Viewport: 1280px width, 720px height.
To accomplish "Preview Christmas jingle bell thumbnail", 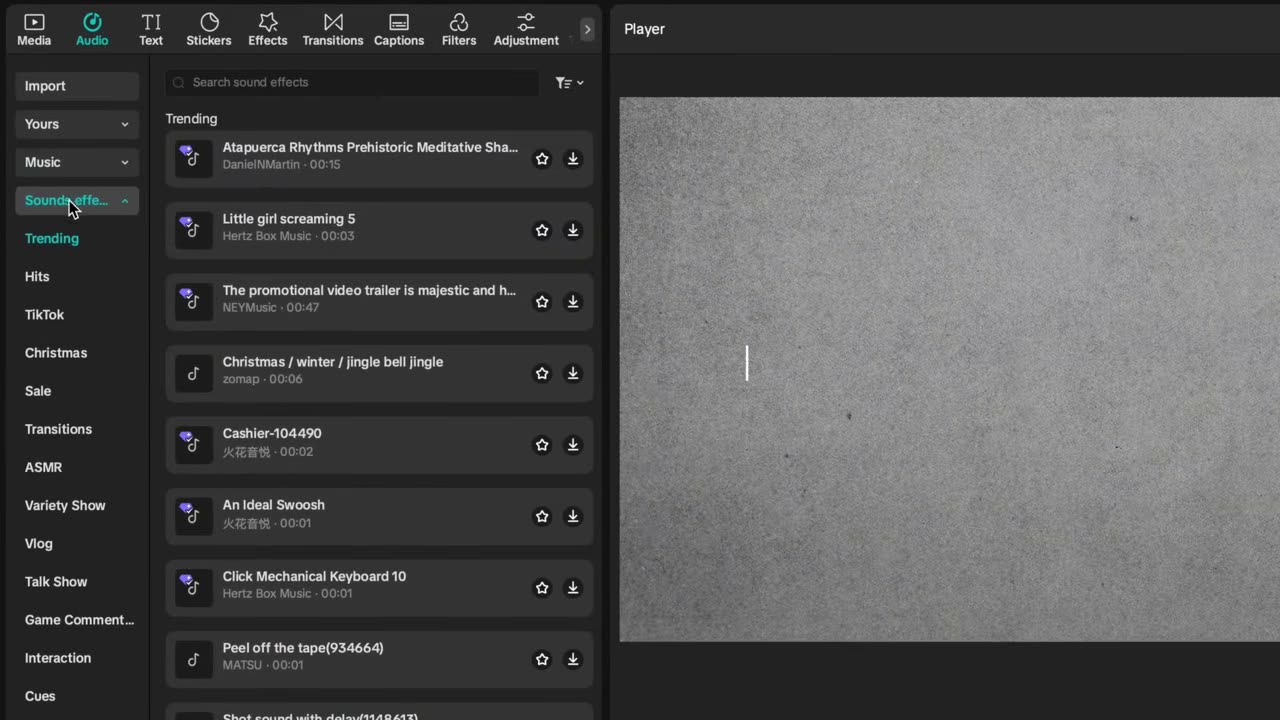I will (x=194, y=373).
